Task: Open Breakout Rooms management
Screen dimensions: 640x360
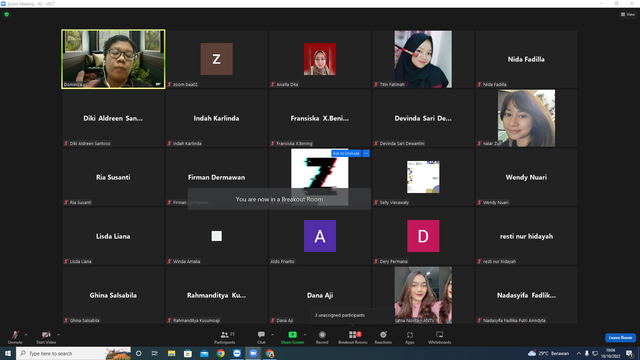Action: point(353,337)
